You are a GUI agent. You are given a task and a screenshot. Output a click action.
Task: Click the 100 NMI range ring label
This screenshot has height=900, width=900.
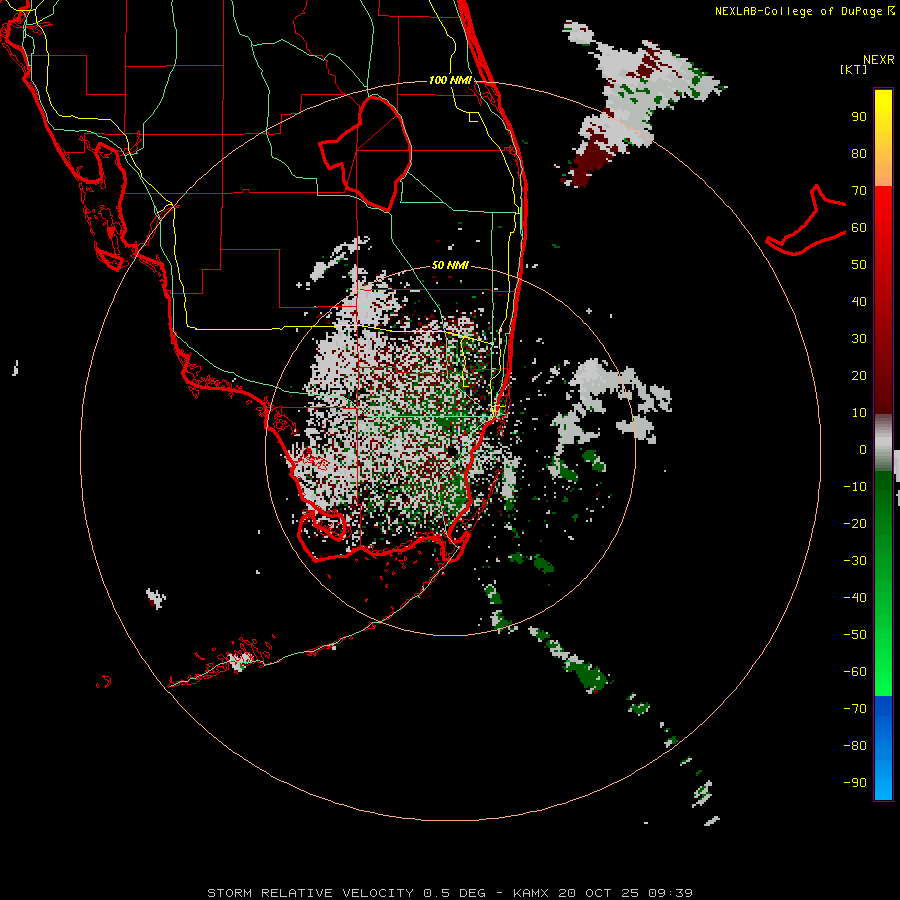450,80
